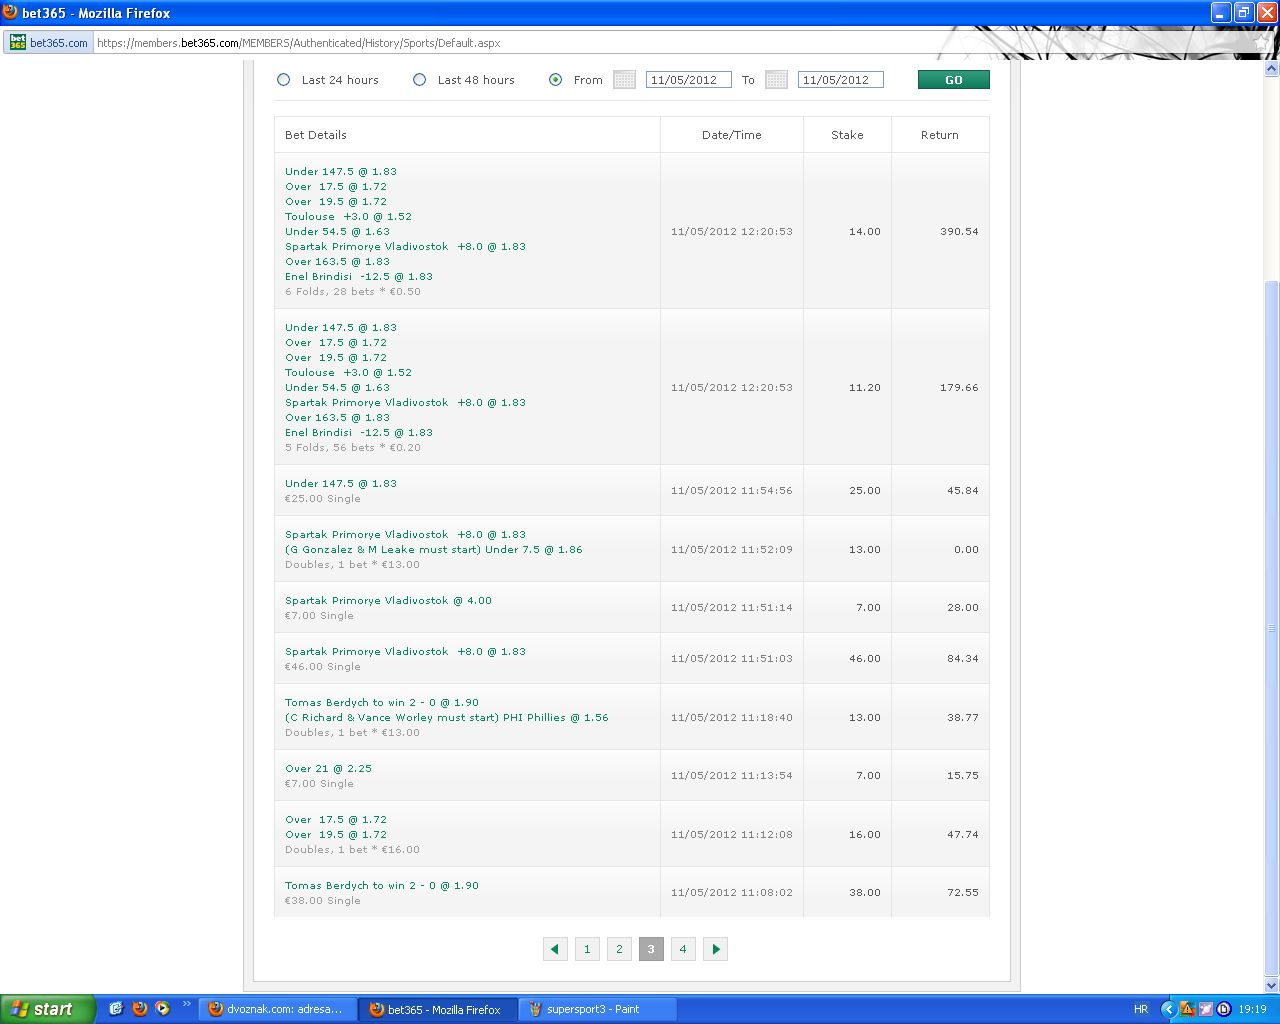
Task: Click the round document tray icon
Action: coord(1223,1009)
